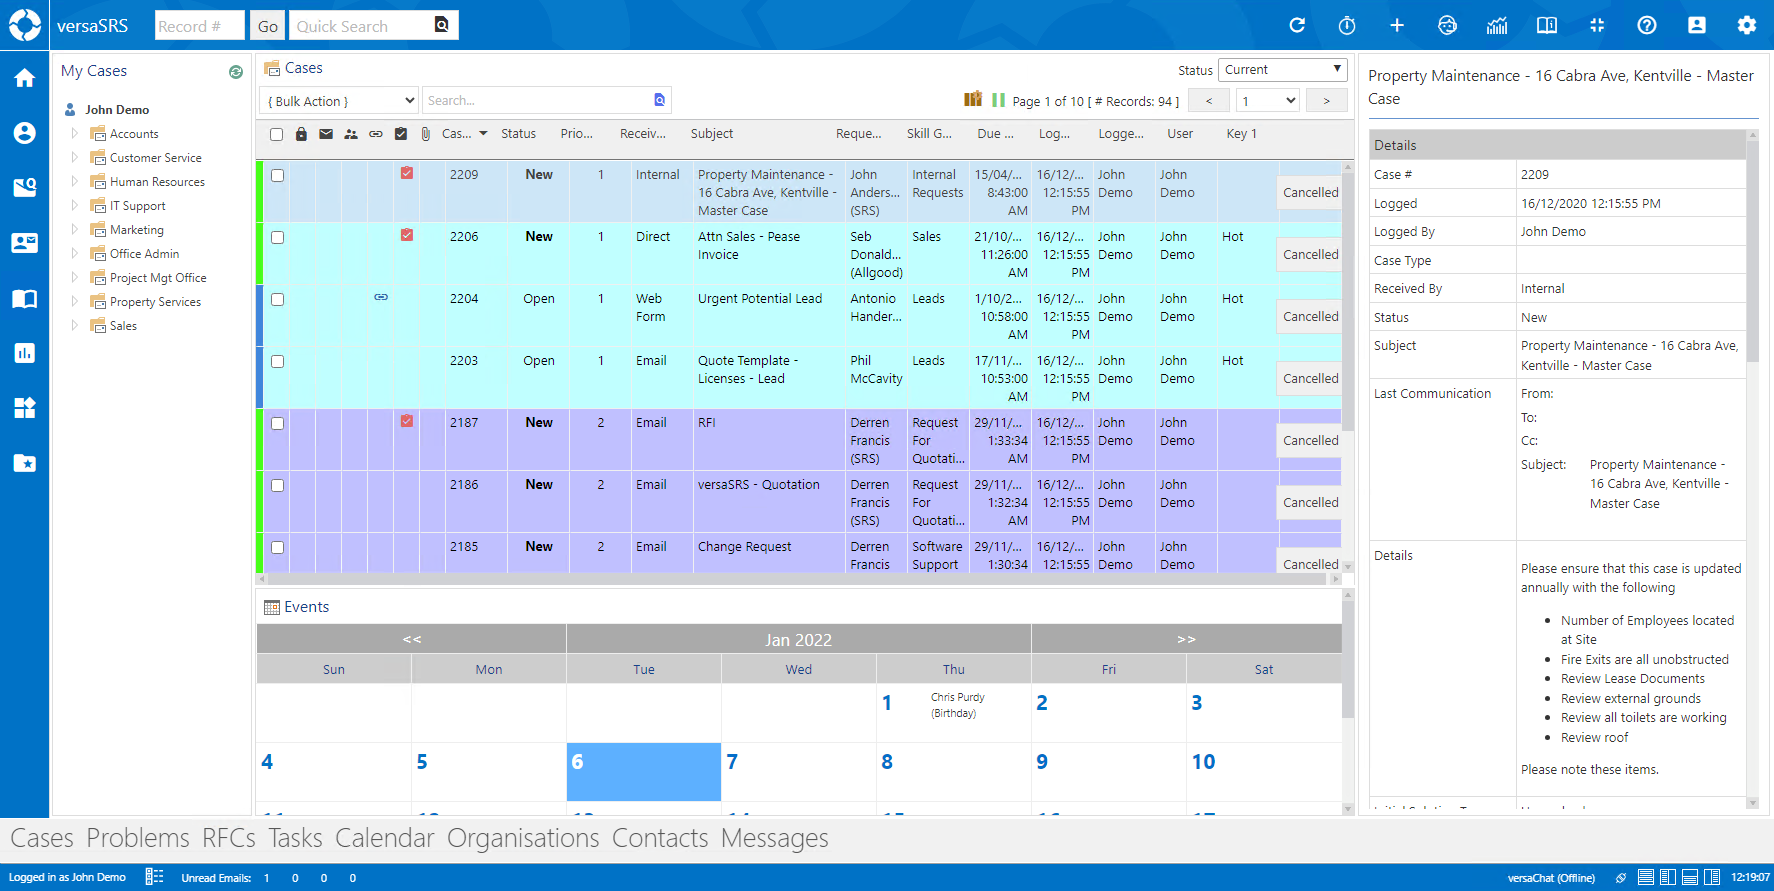Click the home icon in left sidebar
This screenshot has width=1774, height=891.
pos(25,79)
